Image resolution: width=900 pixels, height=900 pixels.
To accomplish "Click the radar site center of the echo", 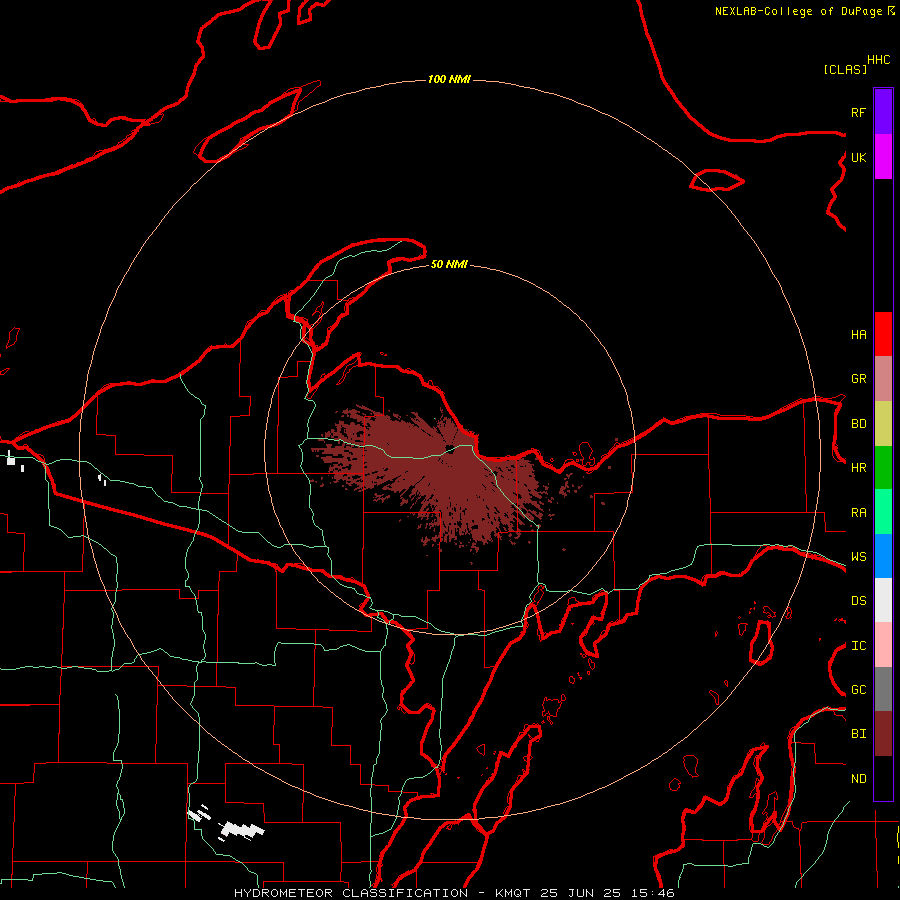I will pos(450,449).
